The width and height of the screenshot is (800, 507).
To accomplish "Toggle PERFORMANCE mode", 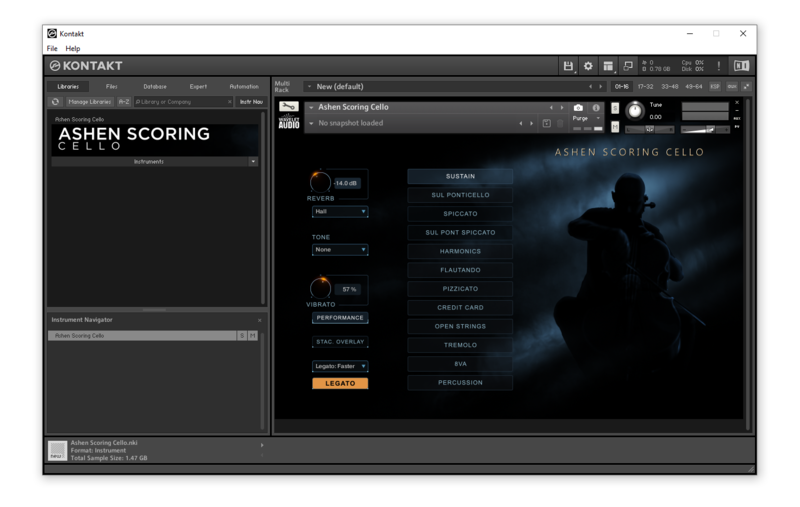I will [340, 318].
